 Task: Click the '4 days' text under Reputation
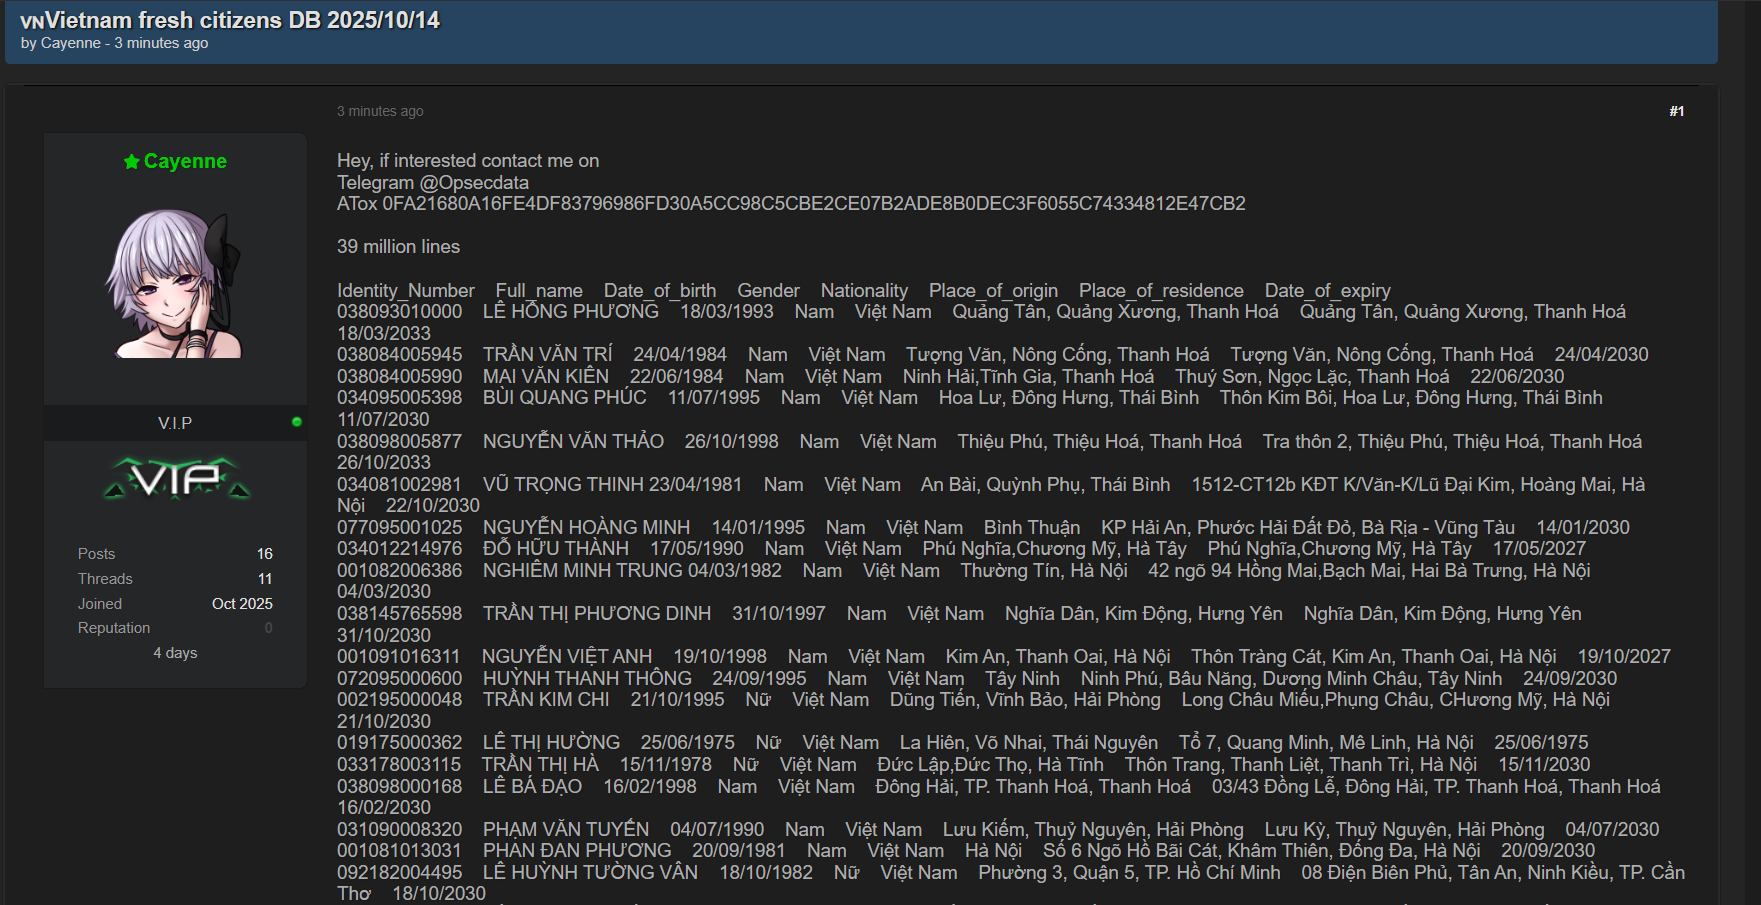175,652
